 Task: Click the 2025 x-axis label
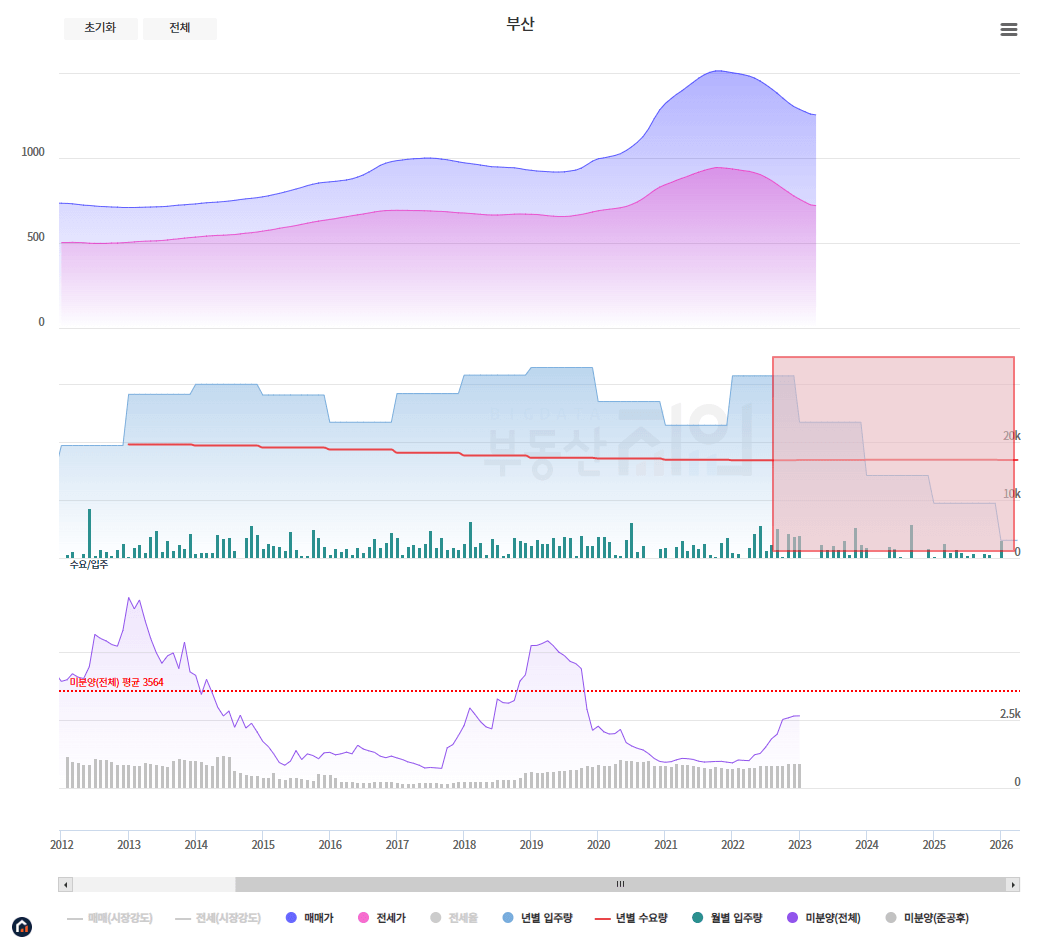click(934, 845)
